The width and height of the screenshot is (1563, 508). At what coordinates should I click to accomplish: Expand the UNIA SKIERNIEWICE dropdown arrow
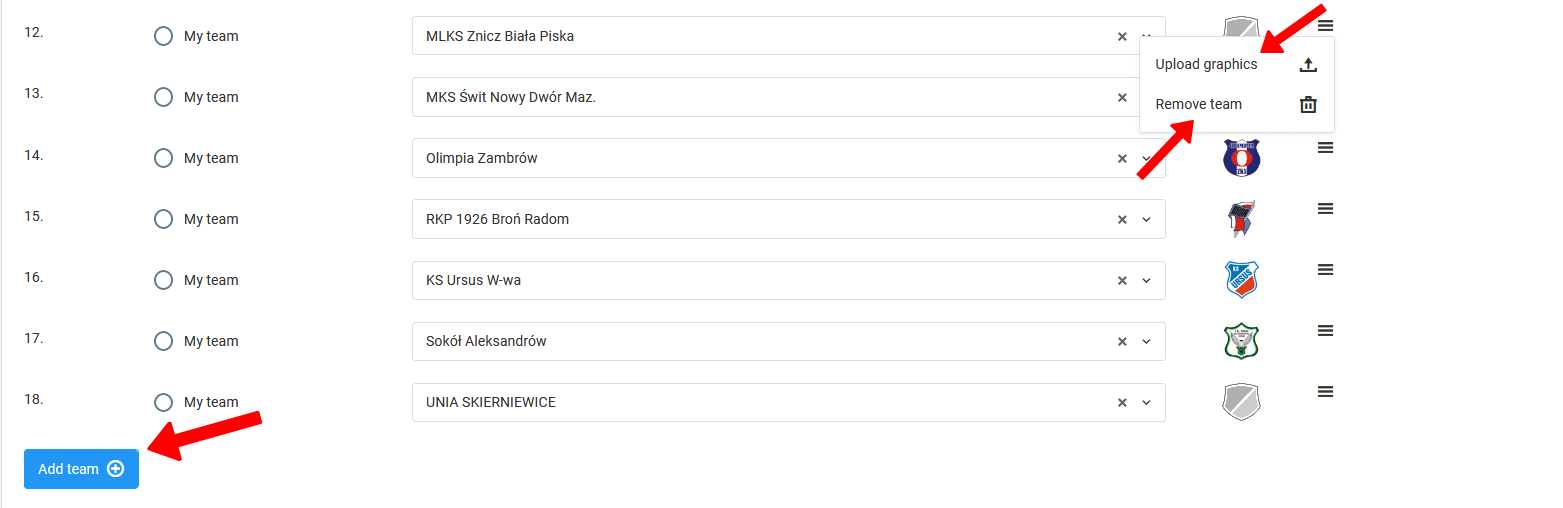[1147, 403]
